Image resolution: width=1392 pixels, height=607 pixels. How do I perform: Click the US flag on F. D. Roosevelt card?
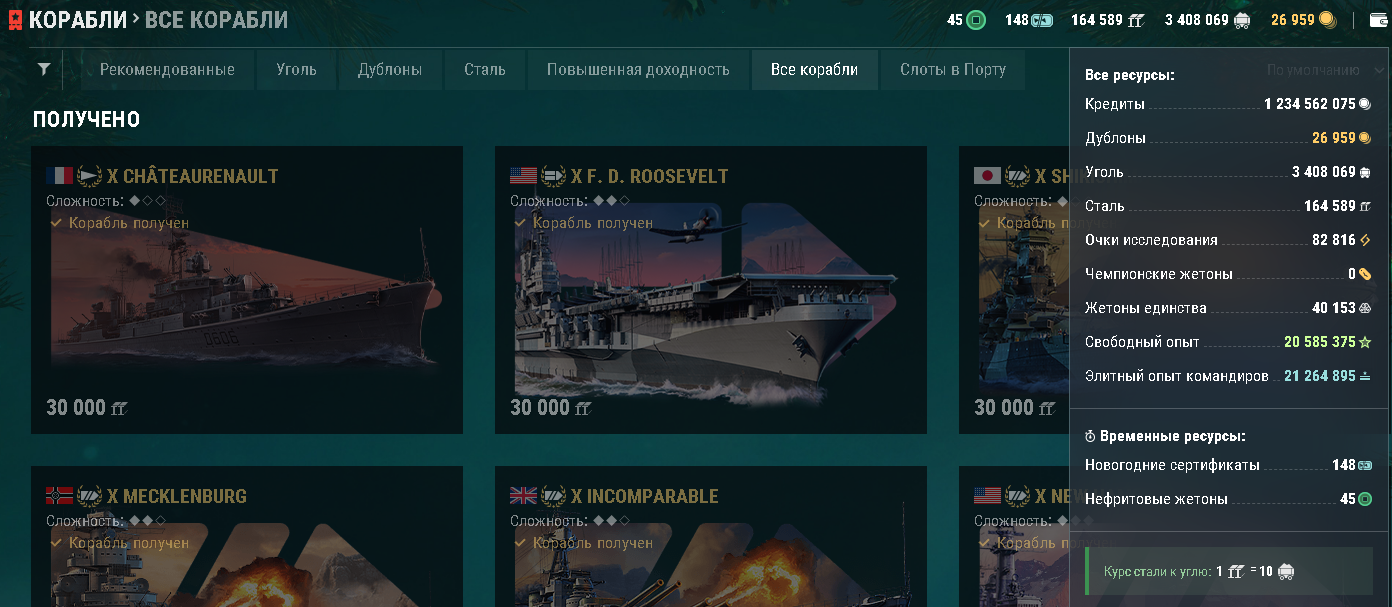pos(523,176)
